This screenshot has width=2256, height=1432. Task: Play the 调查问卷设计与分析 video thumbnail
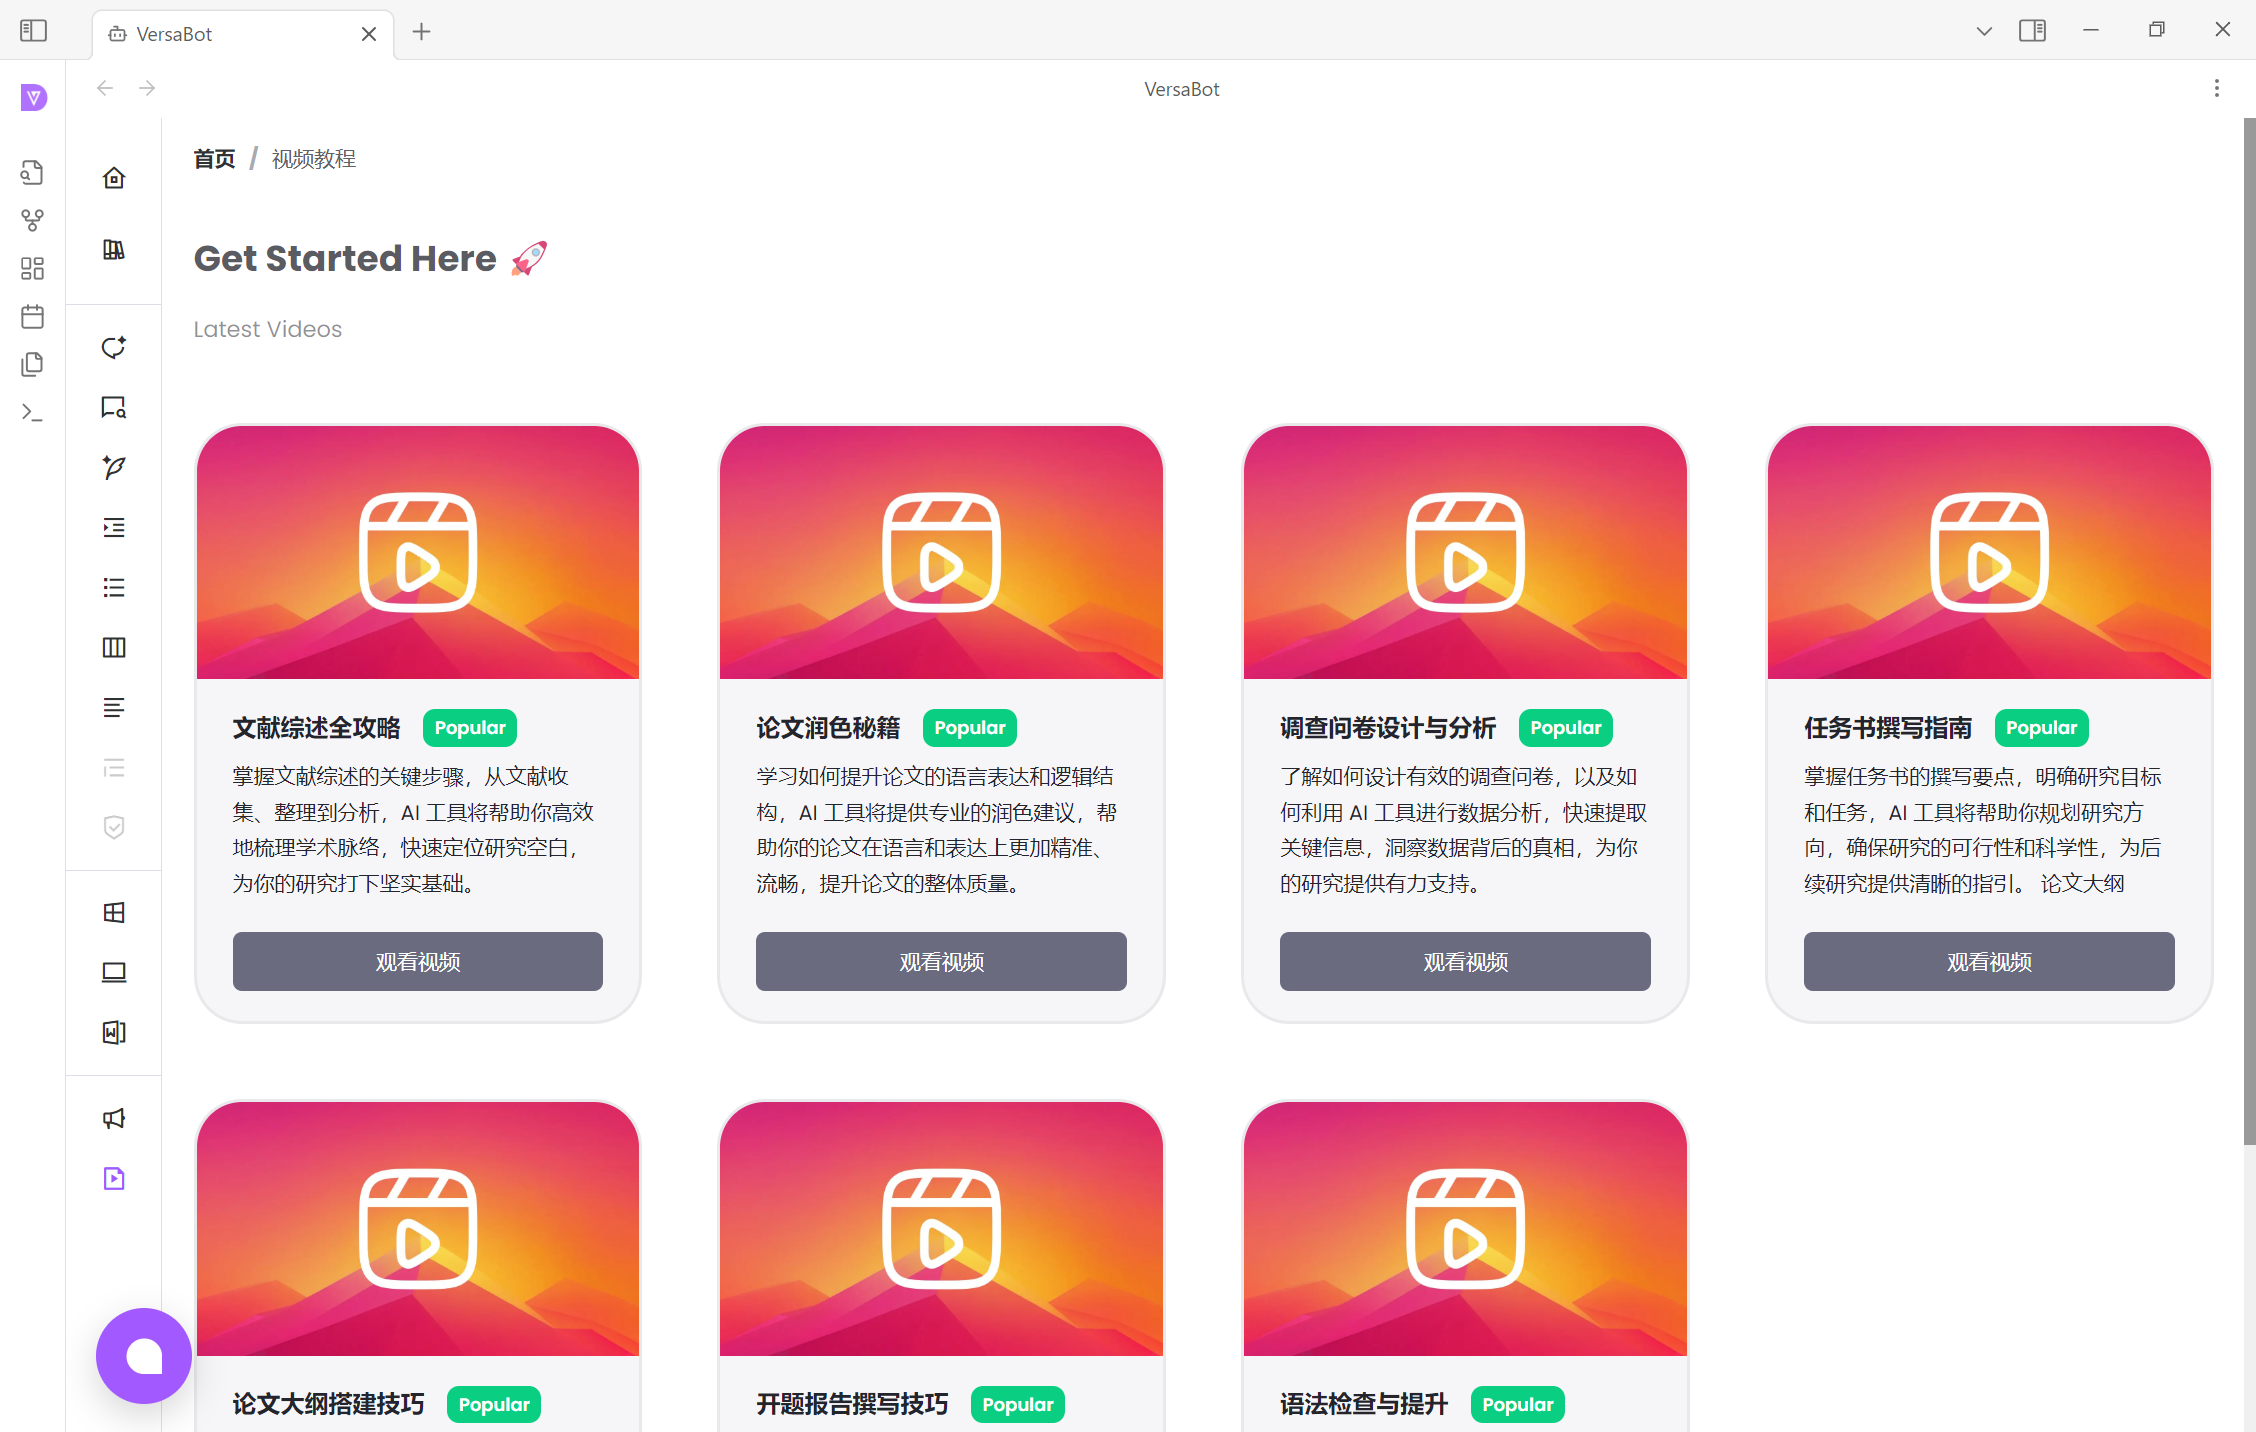pyautogui.click(x=1464, y=552)
